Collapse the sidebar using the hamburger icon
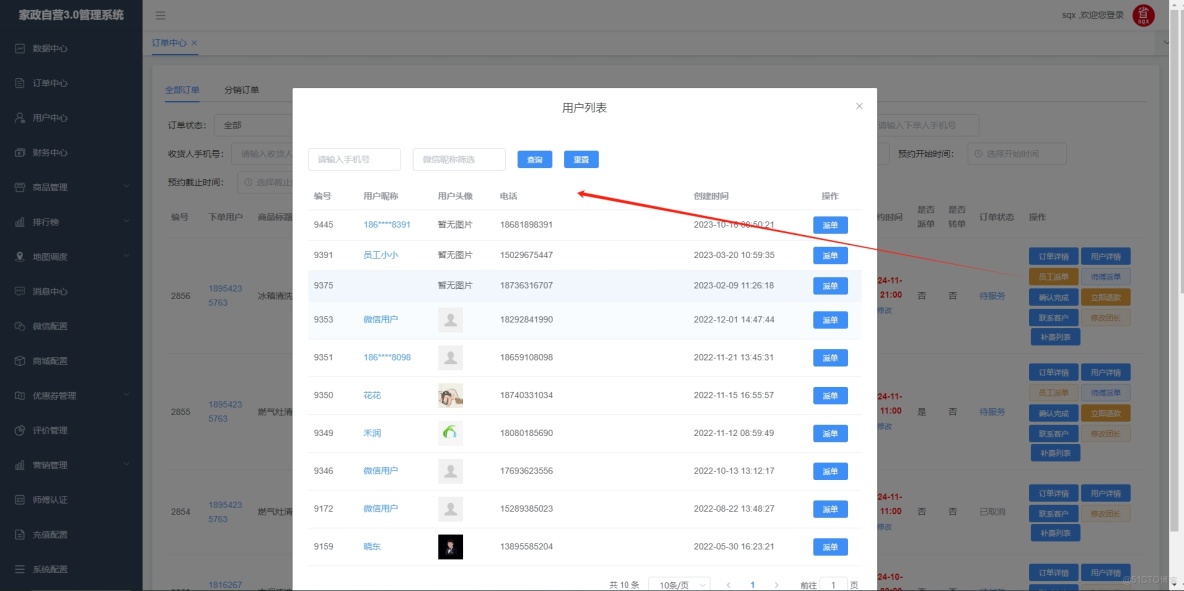1184x591 pixels. [158, 15]
